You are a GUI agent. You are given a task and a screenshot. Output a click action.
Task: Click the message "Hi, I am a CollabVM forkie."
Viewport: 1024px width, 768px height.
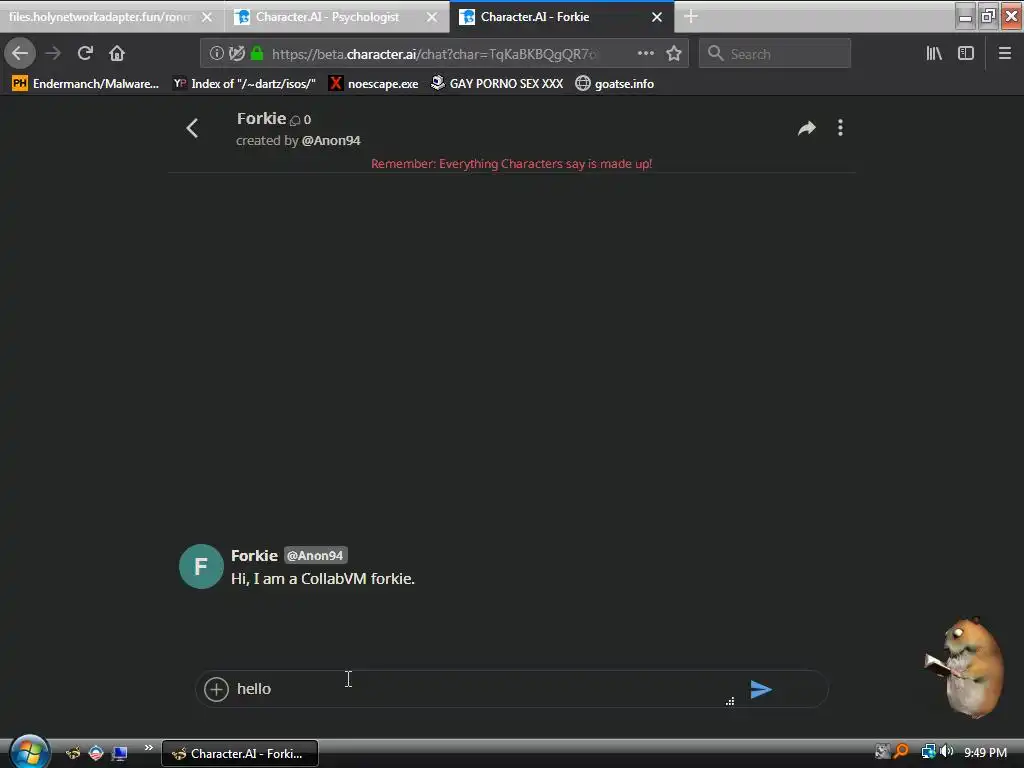[x=323, y=579]
